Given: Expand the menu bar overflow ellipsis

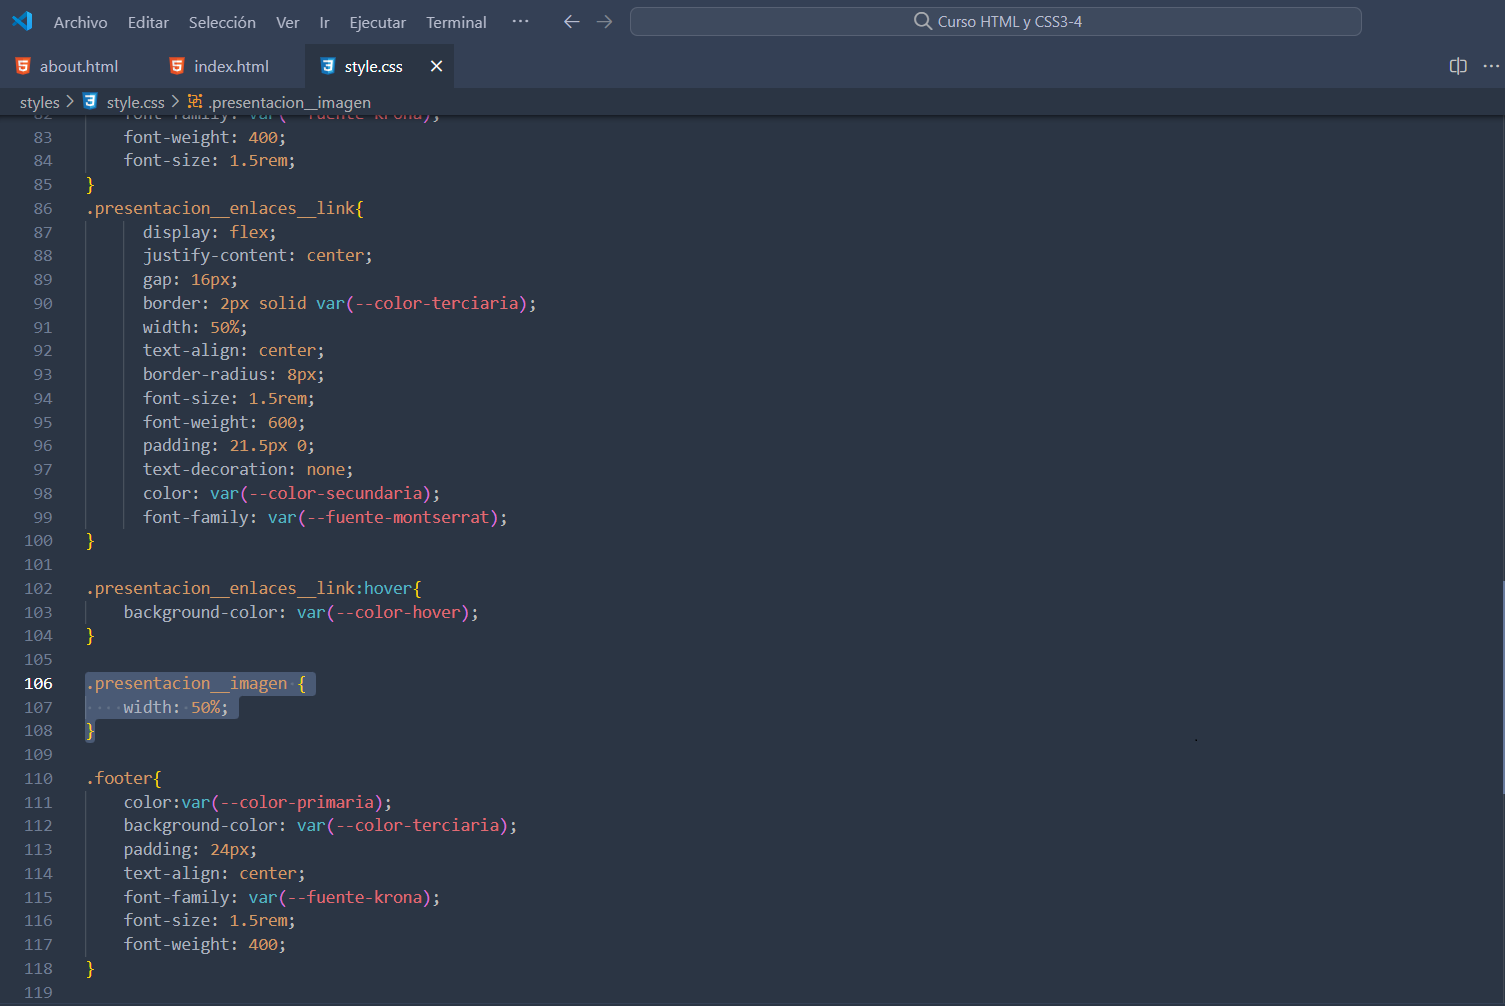Looking at the screenshot, I should click(x=520, y=21).
